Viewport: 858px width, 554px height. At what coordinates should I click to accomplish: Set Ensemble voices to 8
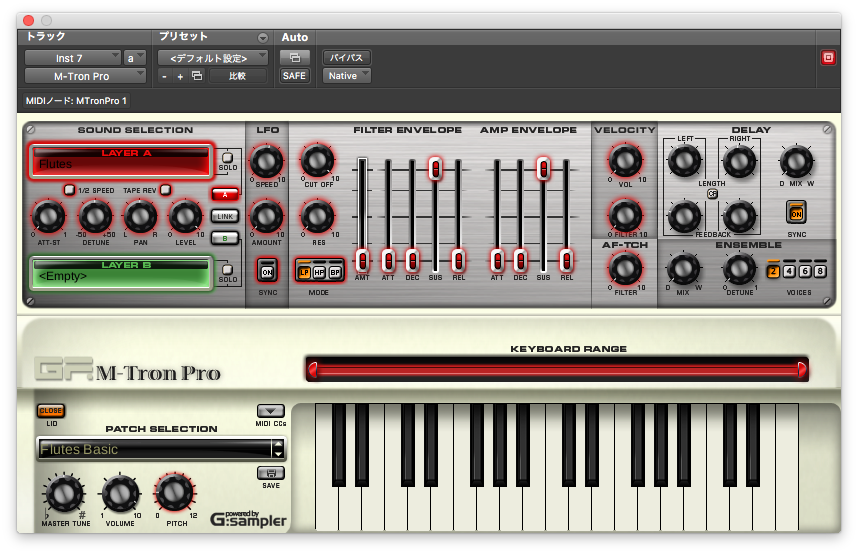(820, 271)
